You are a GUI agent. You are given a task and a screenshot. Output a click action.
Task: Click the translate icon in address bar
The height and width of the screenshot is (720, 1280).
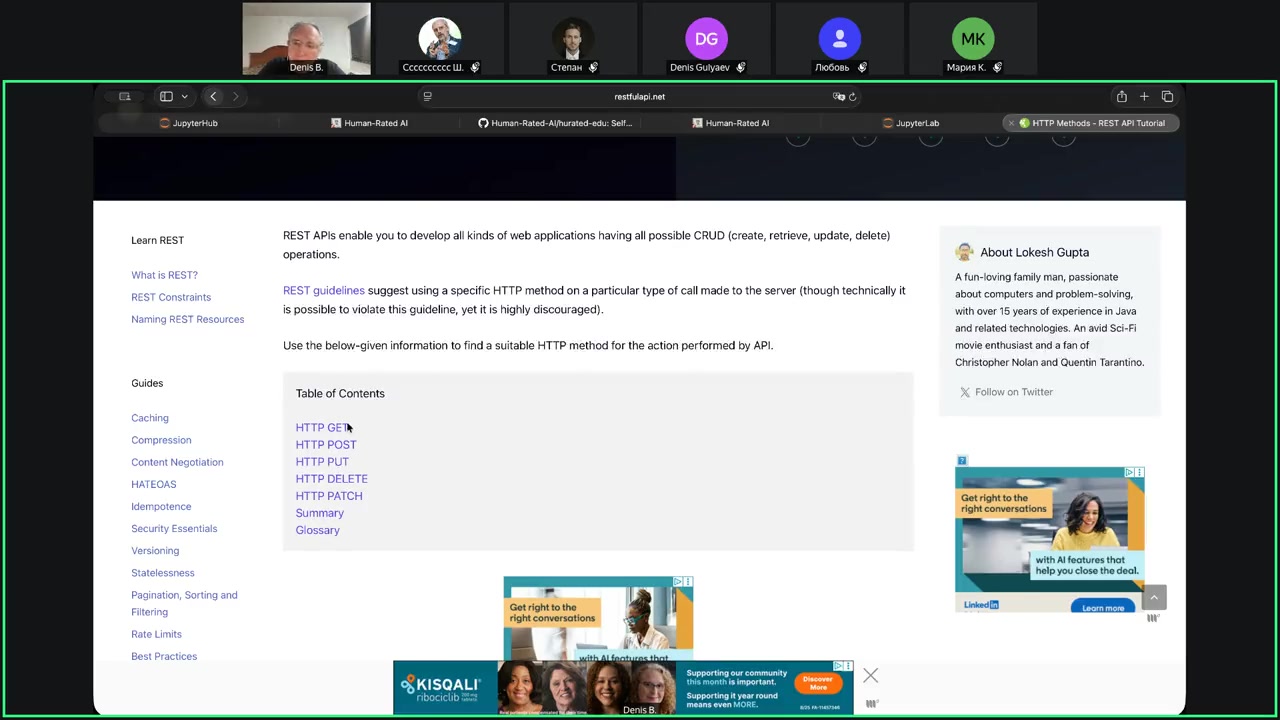[x=838, y=97]
